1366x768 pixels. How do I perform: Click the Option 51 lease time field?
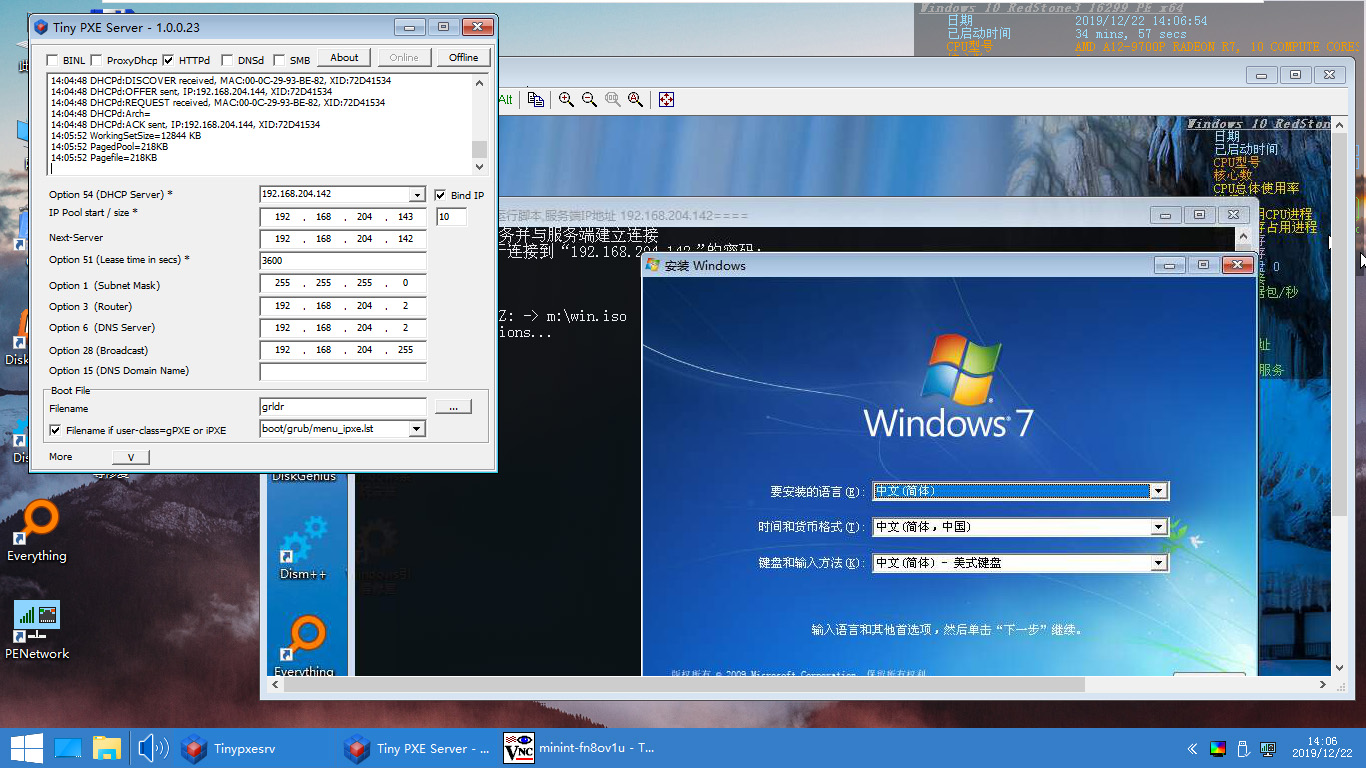(343, 260)
